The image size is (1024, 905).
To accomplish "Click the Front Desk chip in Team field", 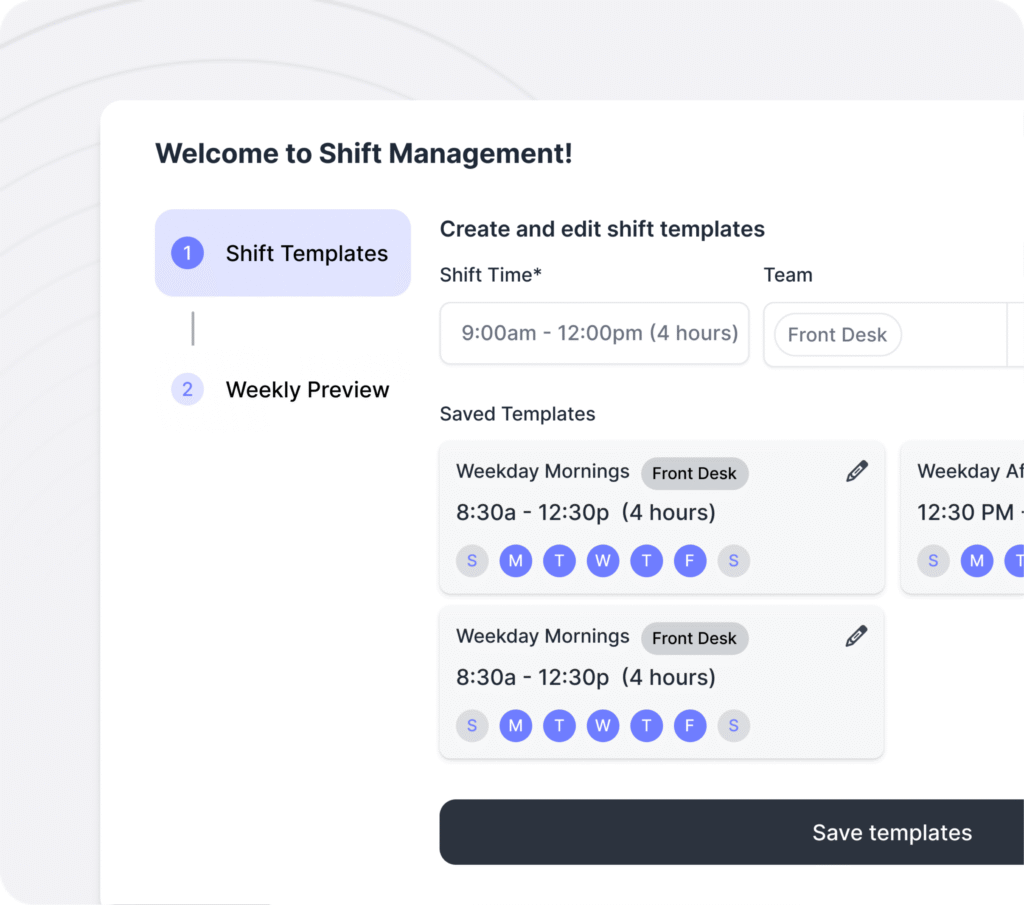I will tap(837, 335).
